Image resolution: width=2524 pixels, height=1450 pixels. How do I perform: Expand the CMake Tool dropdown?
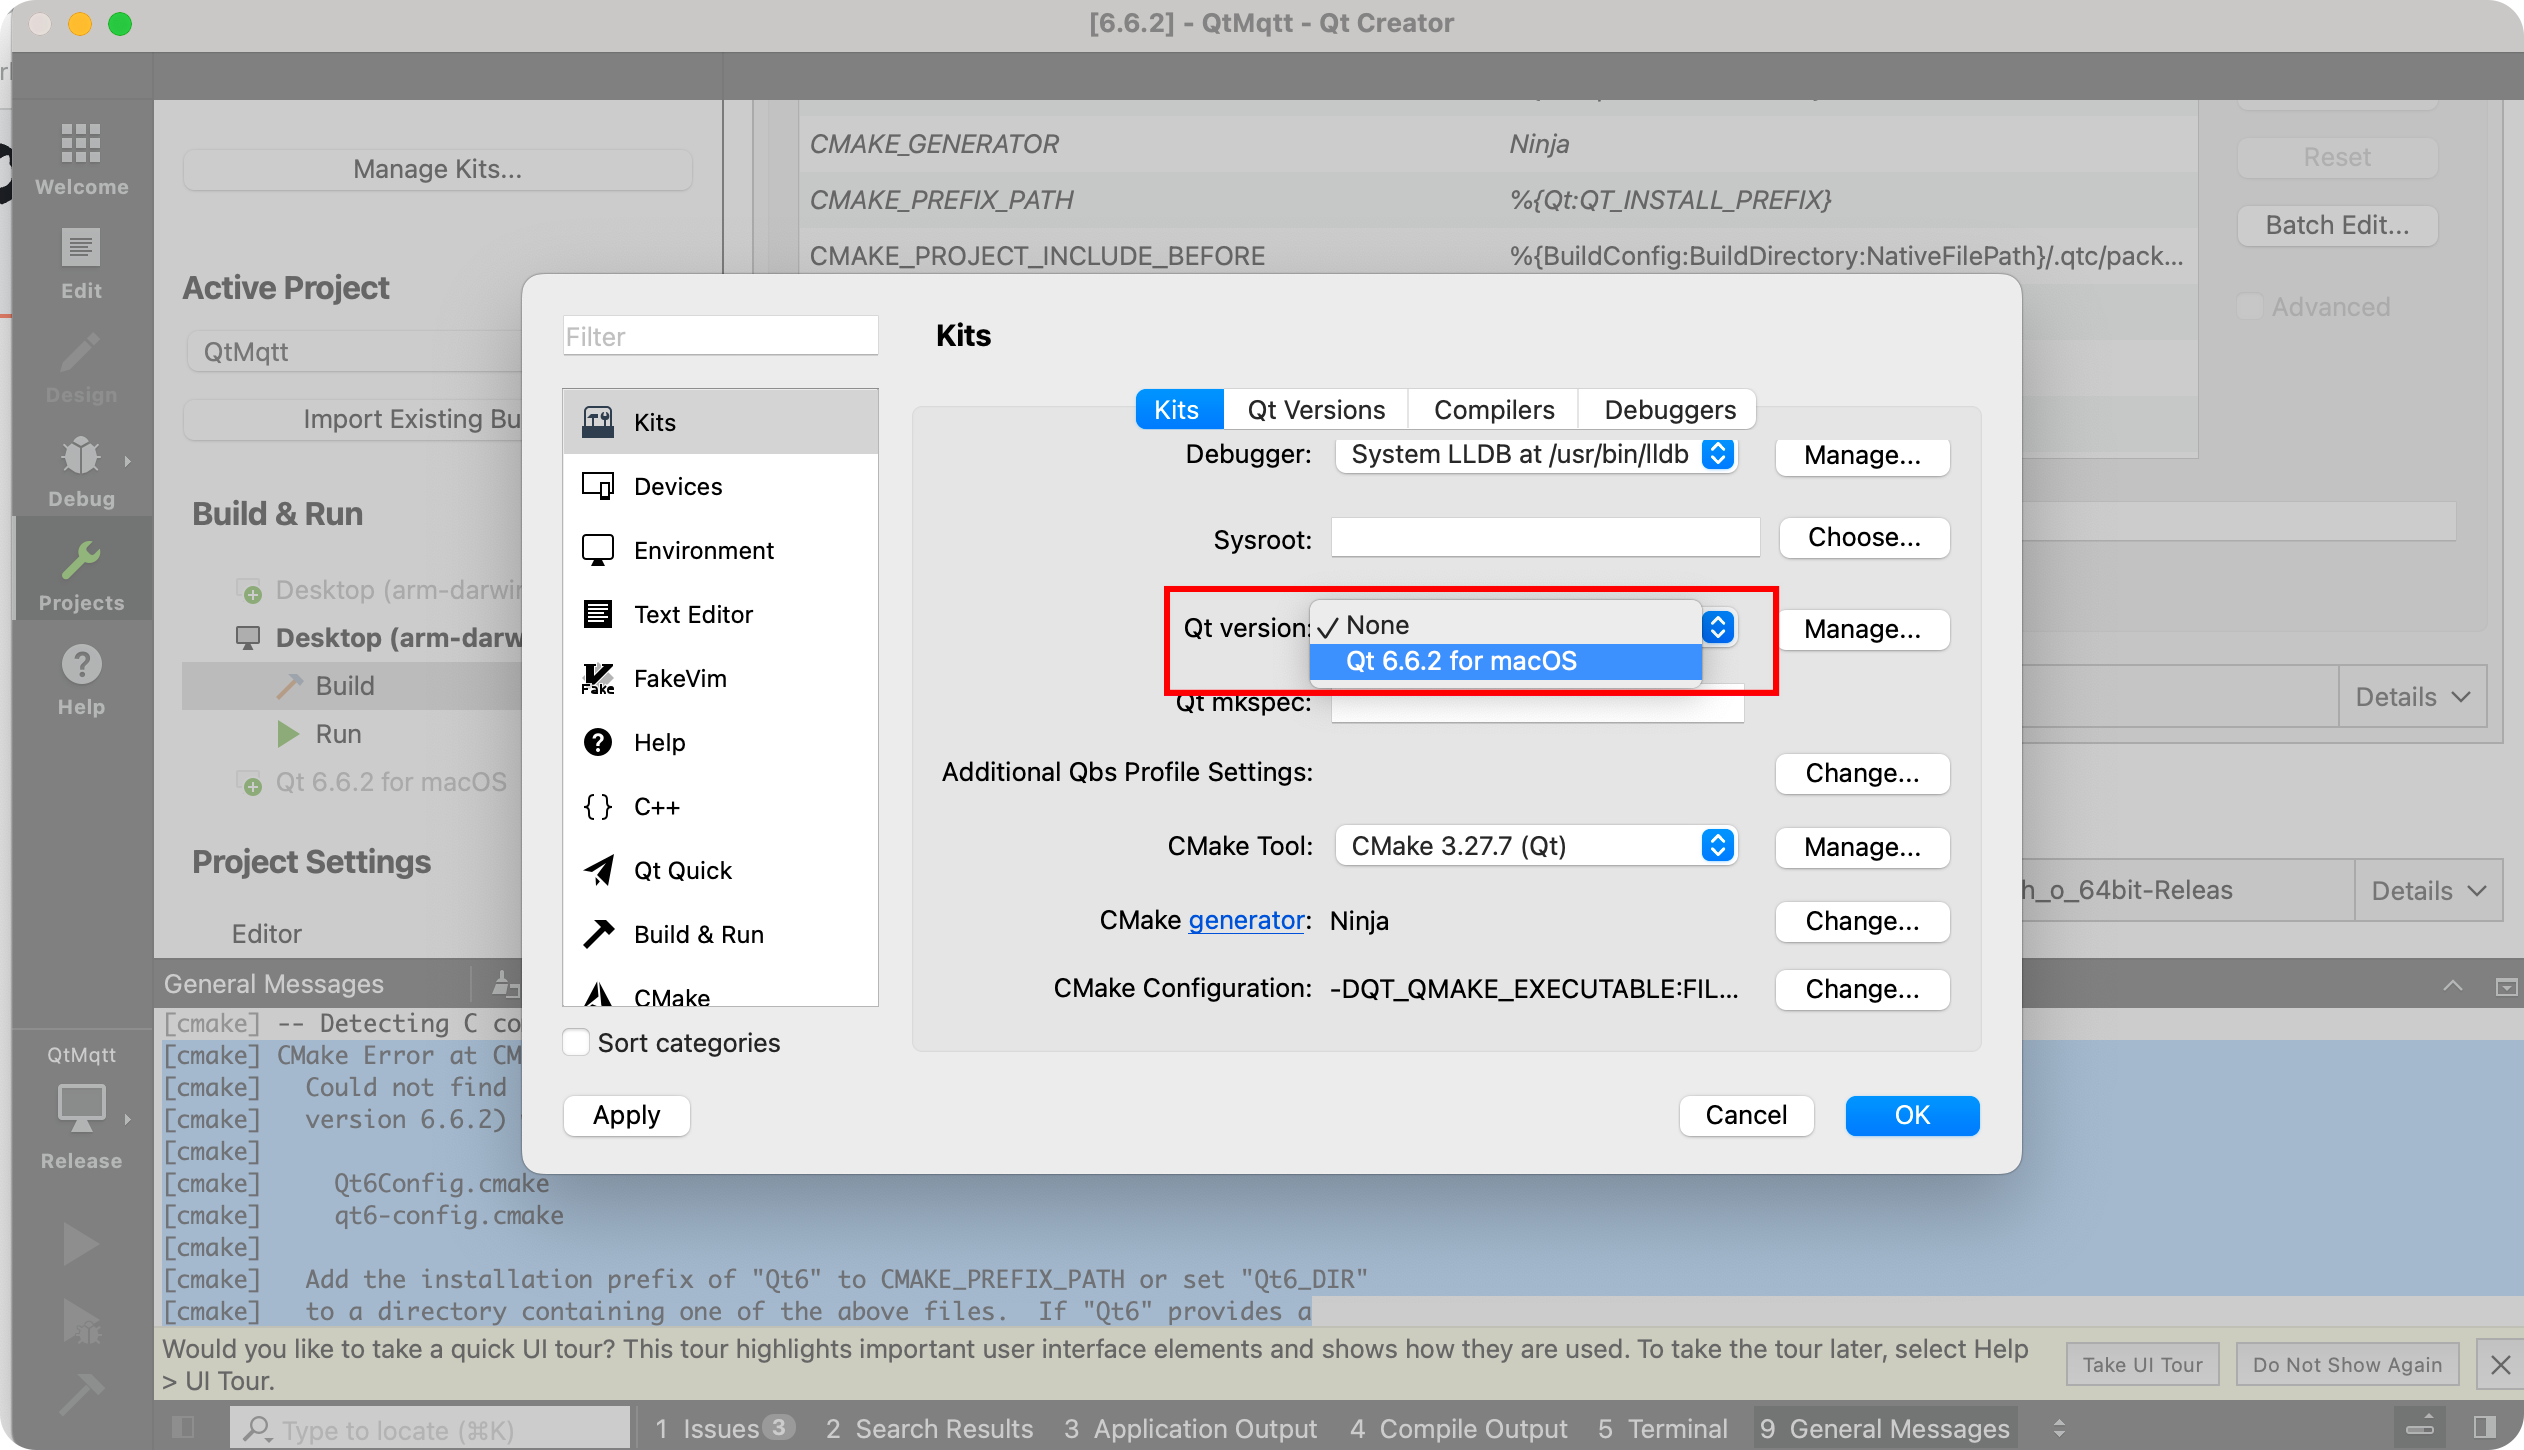coord(1720,846)
